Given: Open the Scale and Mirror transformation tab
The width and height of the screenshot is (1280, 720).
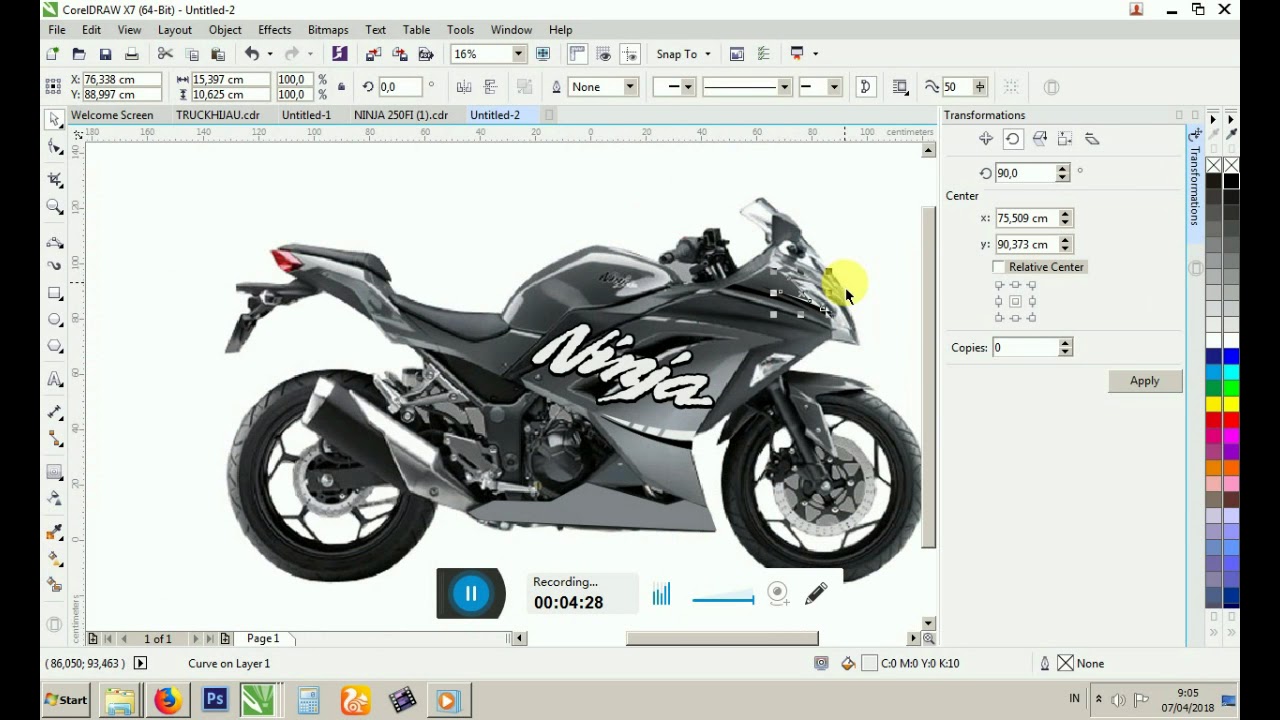Looking at the screenshot, I should [x=1039, y=139].
